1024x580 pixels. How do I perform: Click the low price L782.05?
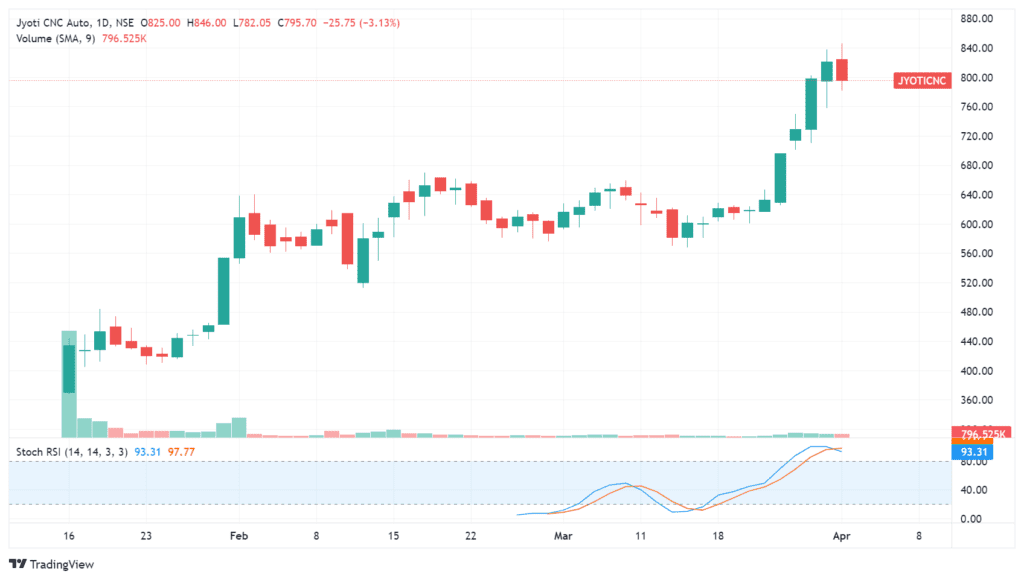pos(251,23)
